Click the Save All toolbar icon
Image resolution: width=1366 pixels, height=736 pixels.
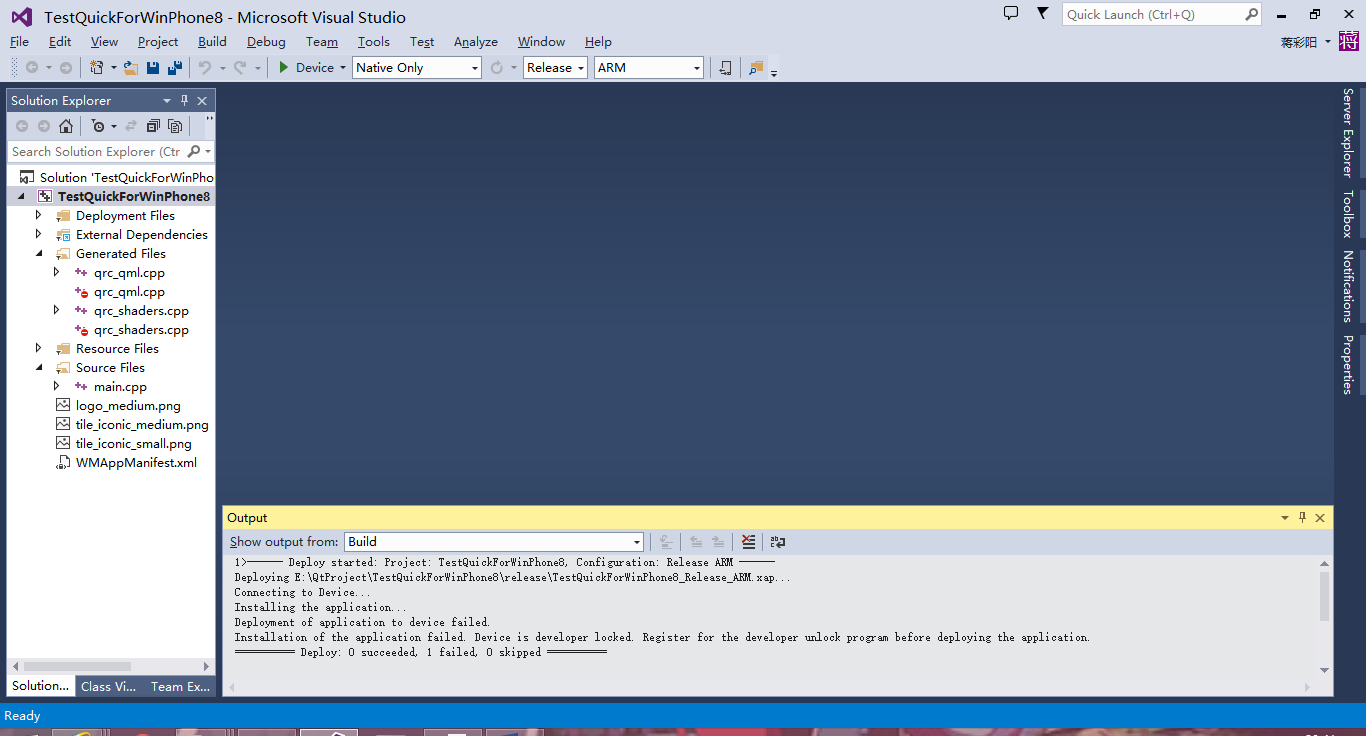pyautogui.click(x=175, y=68)
